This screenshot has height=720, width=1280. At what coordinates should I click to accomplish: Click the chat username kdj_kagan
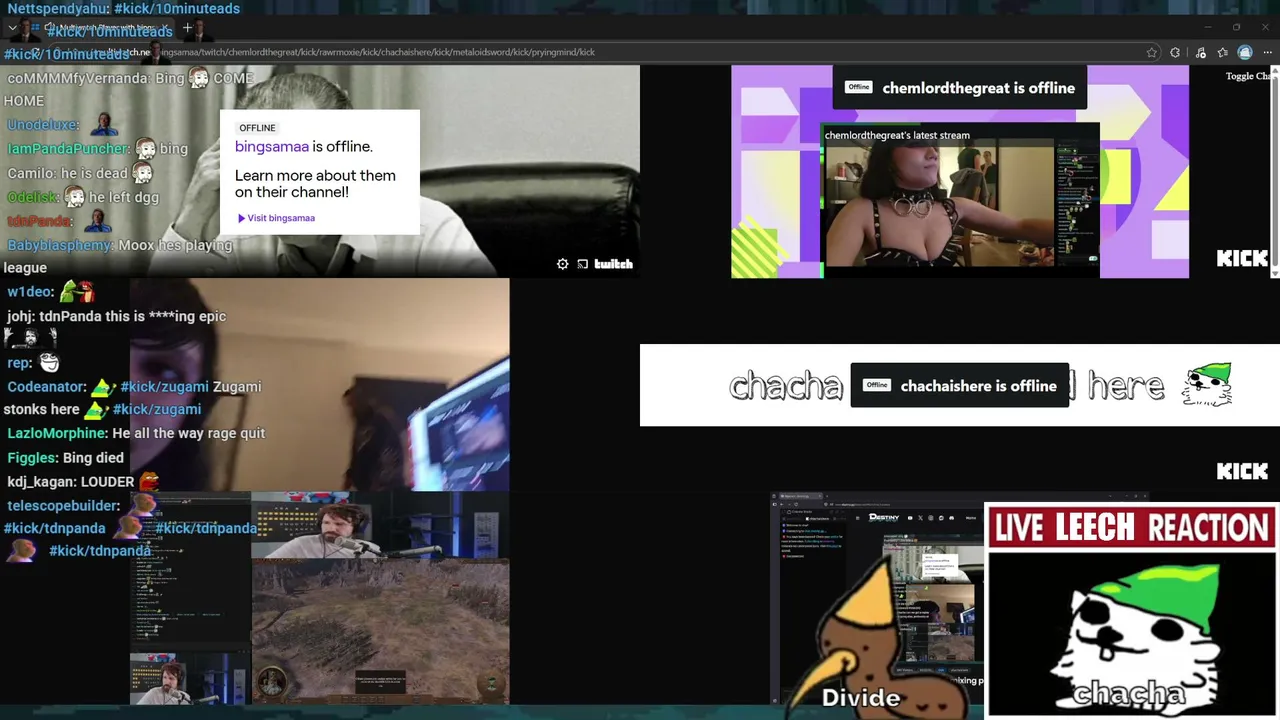pos(42,481)
